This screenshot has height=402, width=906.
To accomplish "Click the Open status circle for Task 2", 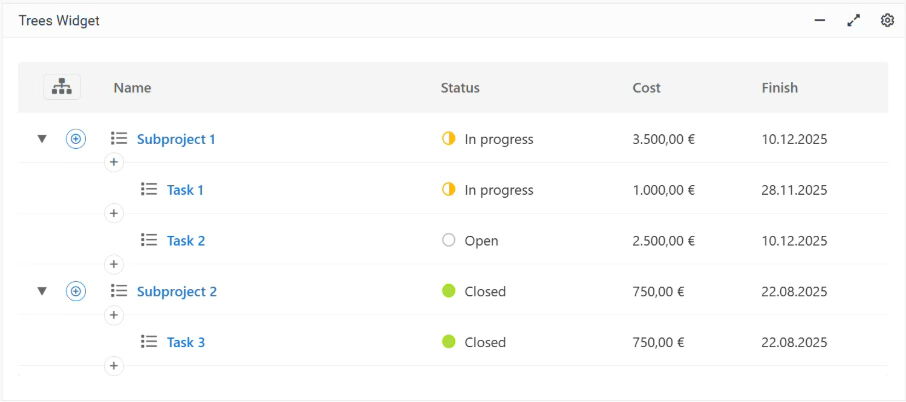I will pos(448,240).
